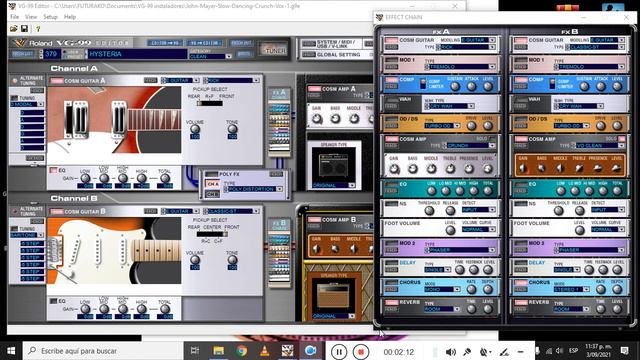Toggle FX B CHORUS on/off switch
This screenshot has height=360, width=640.
[x=520, y=282]
